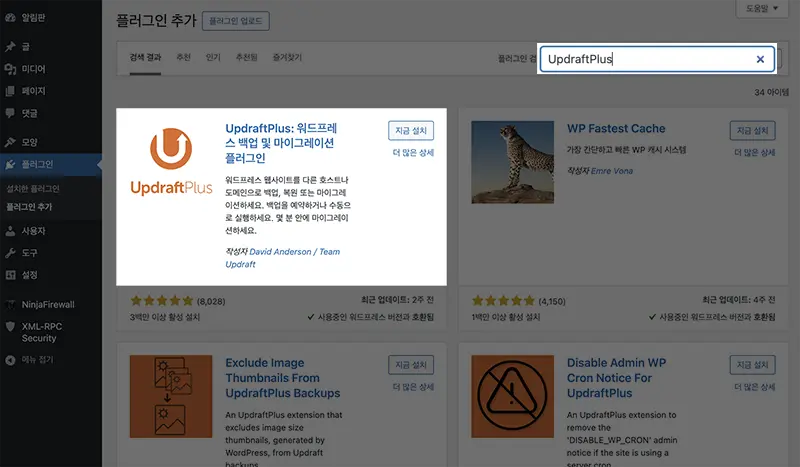This screenshot has width=800, height=467.
Task: Open the Settings (설정) sidebar icon
Action: pos(10,275)
